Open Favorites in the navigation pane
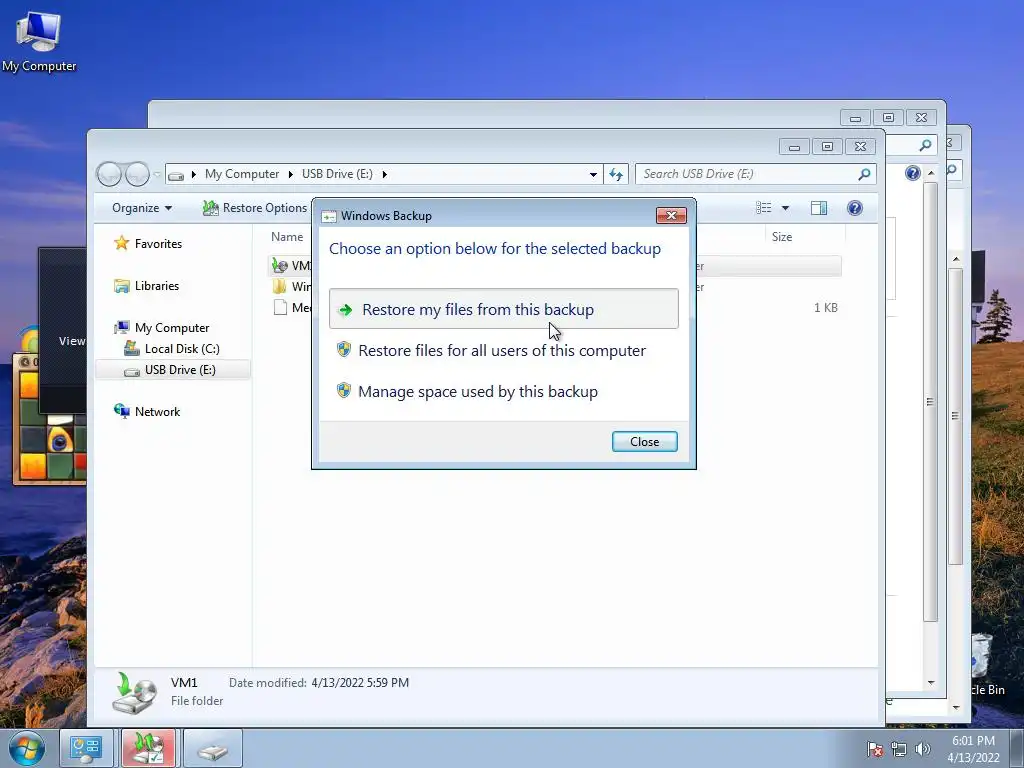Viewport: 1024px width, 768px height. click(x=158, y=244)
